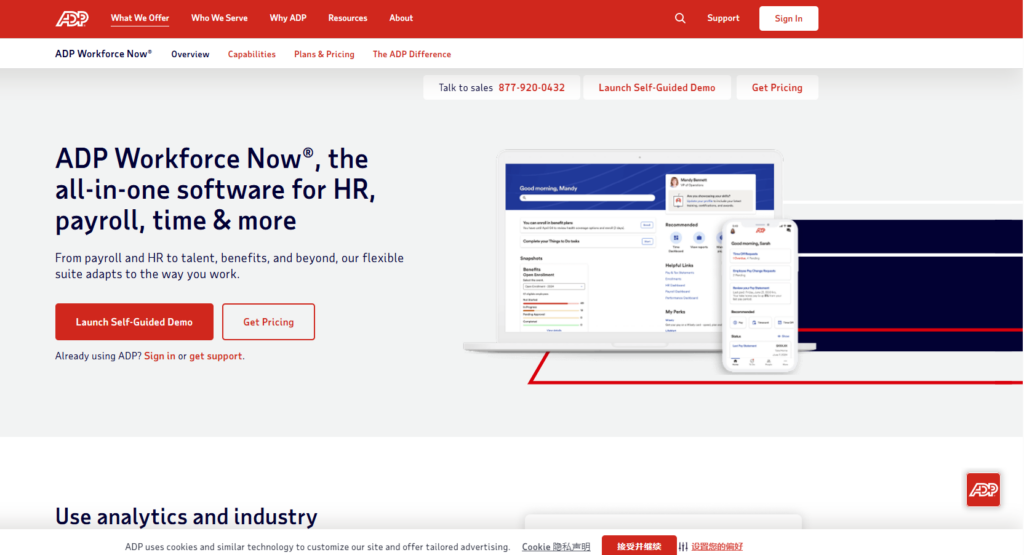The width and height of the screenshot is (1024, 555).
Task: Expand the Who We Serve menu
Action: click(x=220, y=18)
